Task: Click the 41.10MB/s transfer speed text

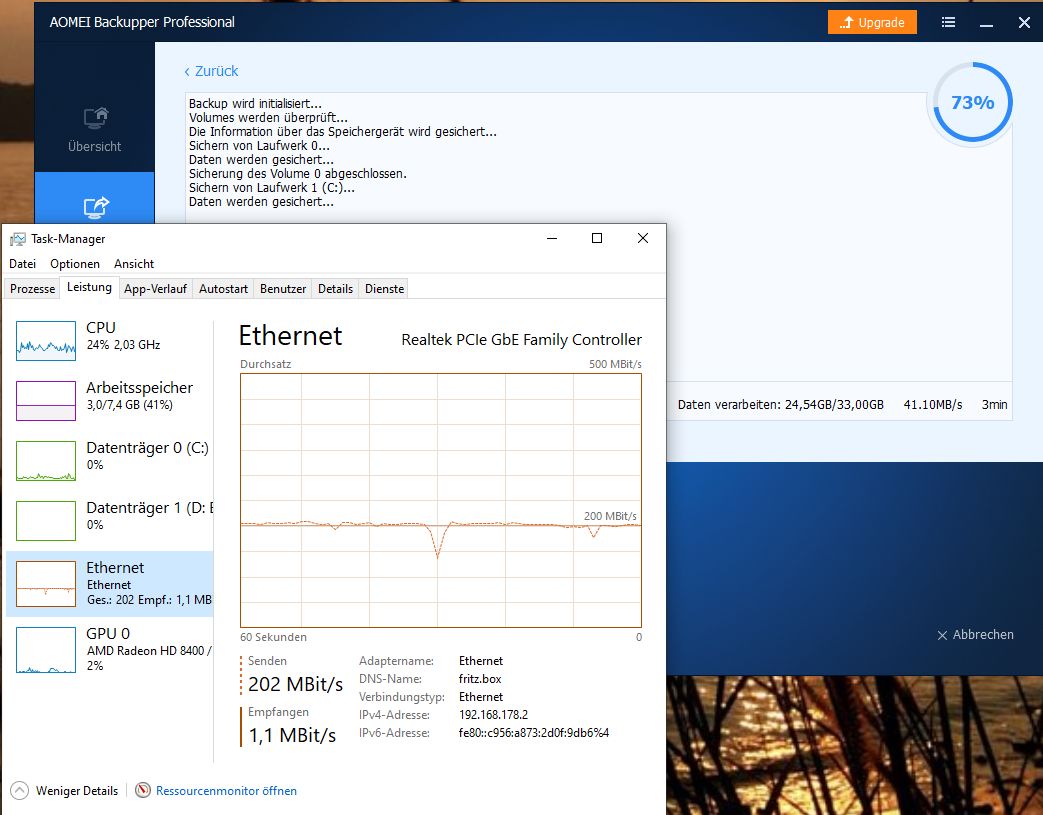Action: point(933,405)
